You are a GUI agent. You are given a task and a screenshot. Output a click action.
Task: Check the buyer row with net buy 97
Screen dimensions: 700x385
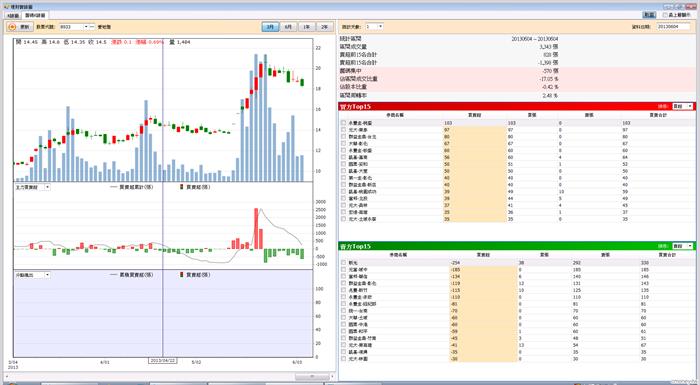[x=343, y=130]
